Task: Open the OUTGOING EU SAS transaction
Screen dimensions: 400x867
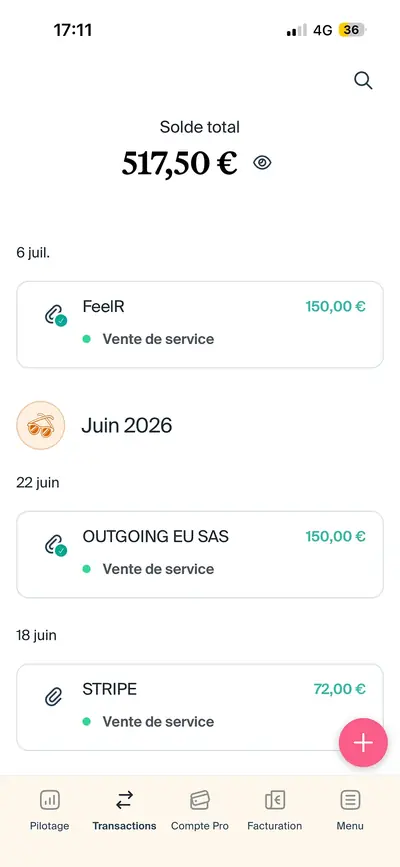Action: pyautogui.click(x=200, y=555)
